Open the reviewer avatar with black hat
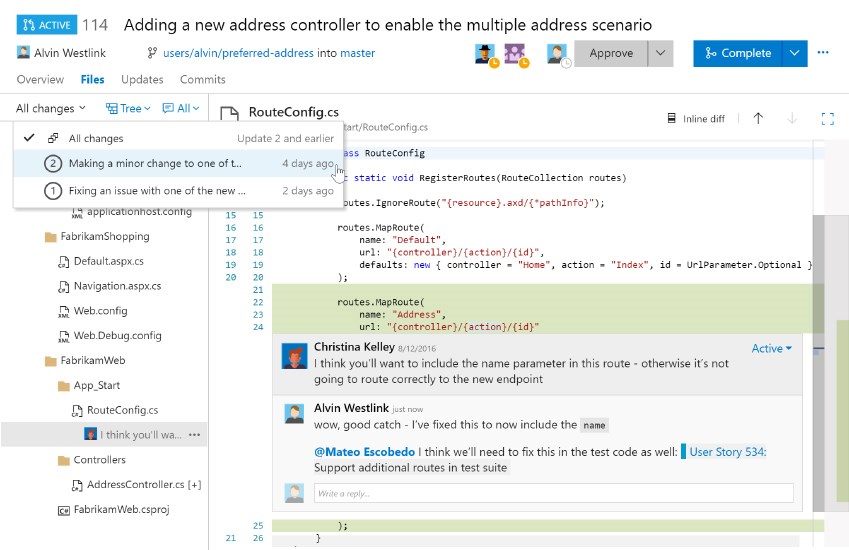849x550 pixels. 485,54
